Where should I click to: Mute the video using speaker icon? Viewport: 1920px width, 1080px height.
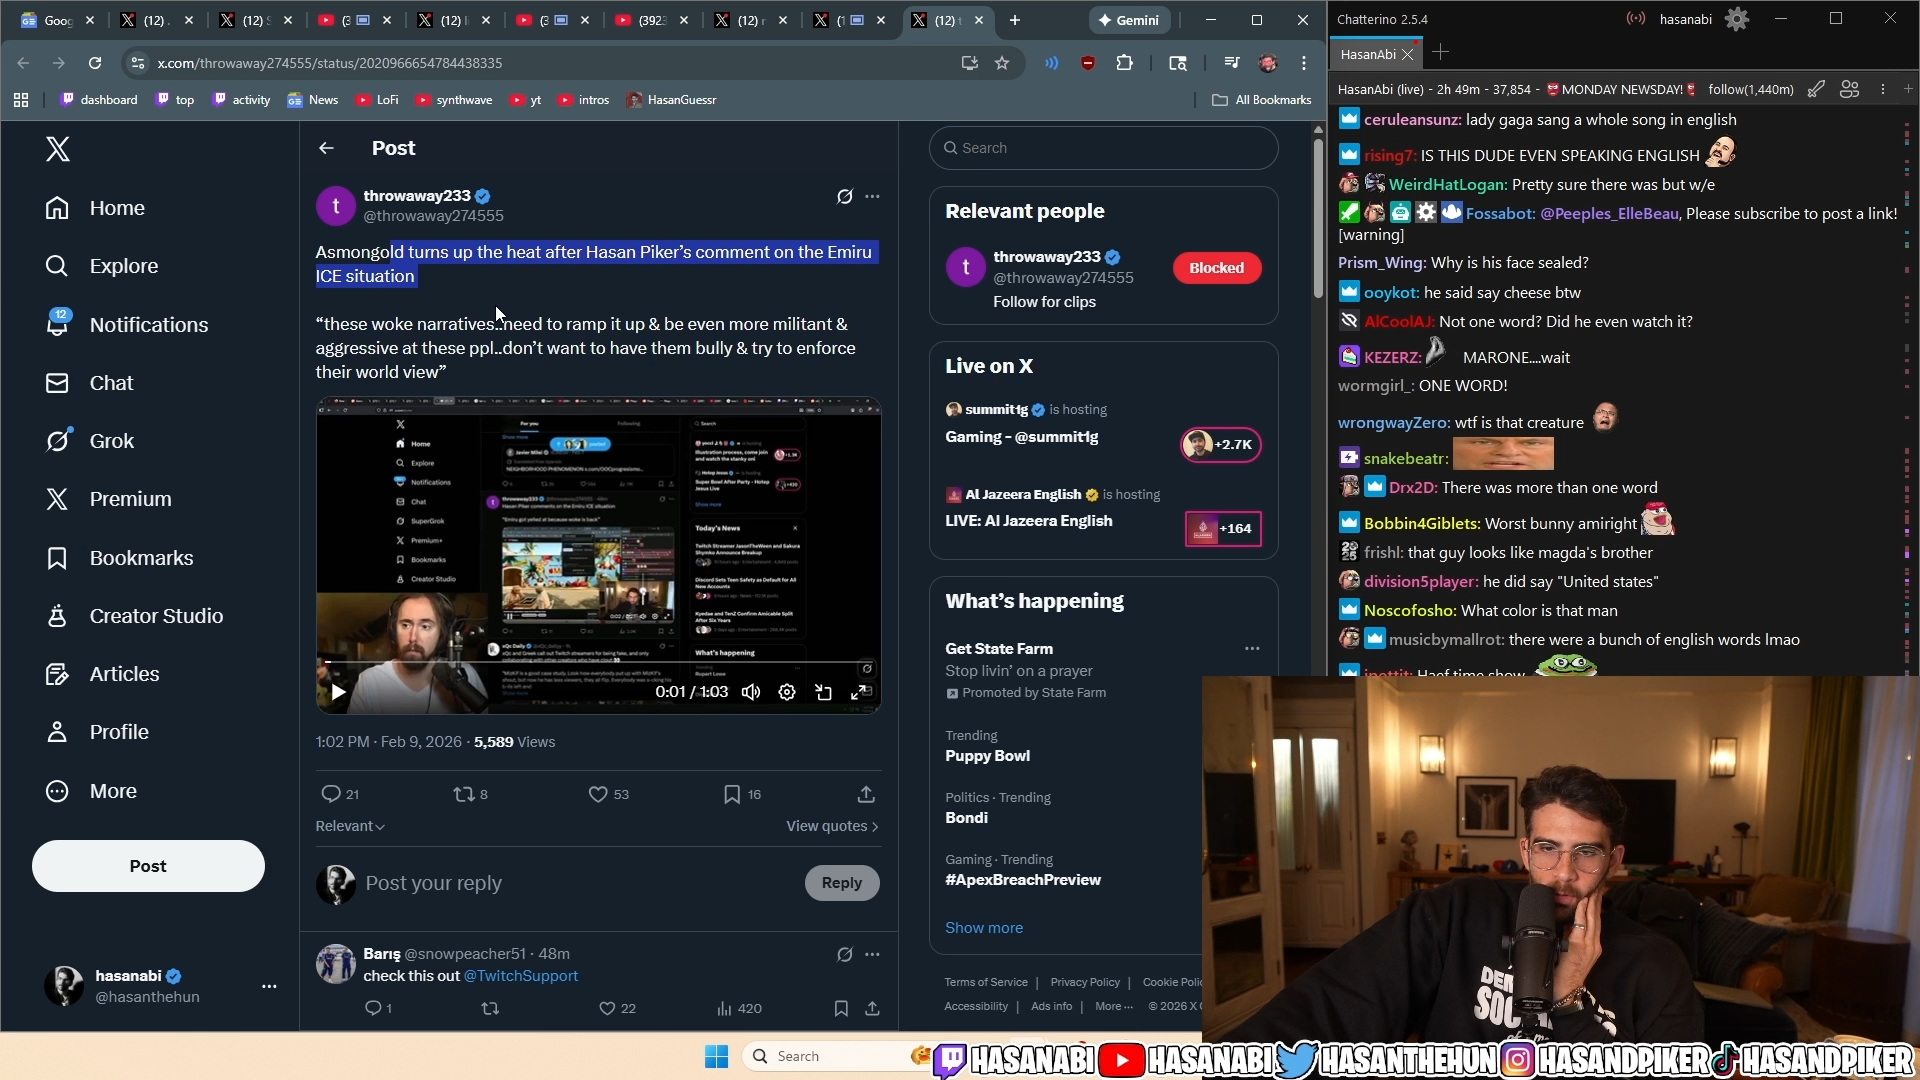[x=751, y=692]
